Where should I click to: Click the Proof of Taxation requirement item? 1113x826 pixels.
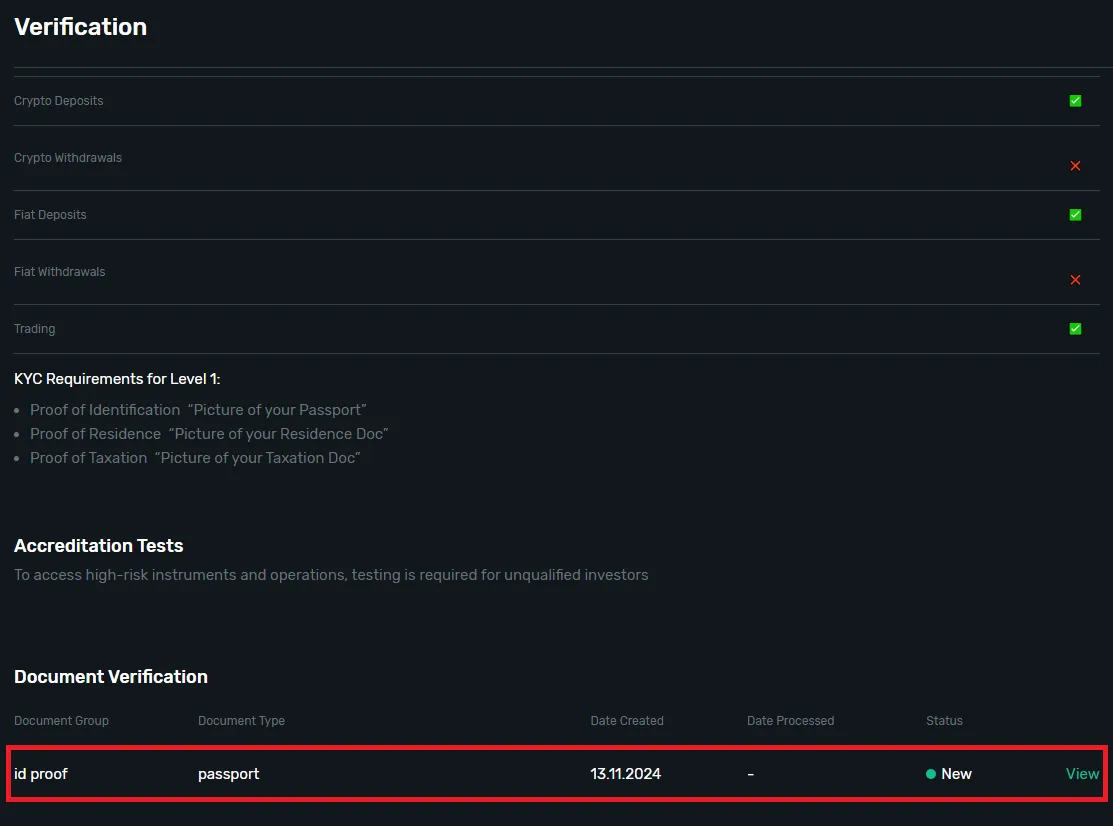195,458
